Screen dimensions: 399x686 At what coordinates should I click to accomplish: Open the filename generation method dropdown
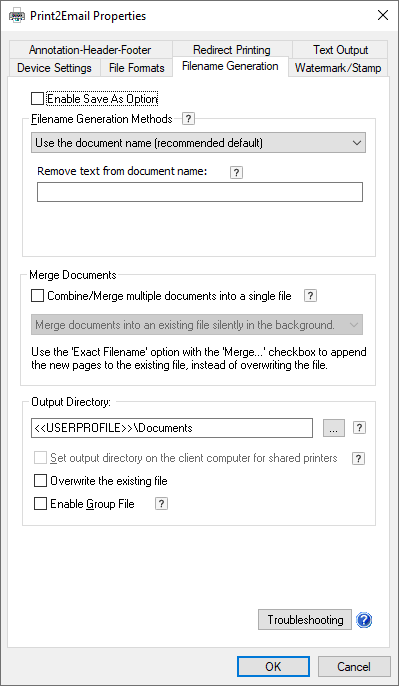tap(198, 143)
